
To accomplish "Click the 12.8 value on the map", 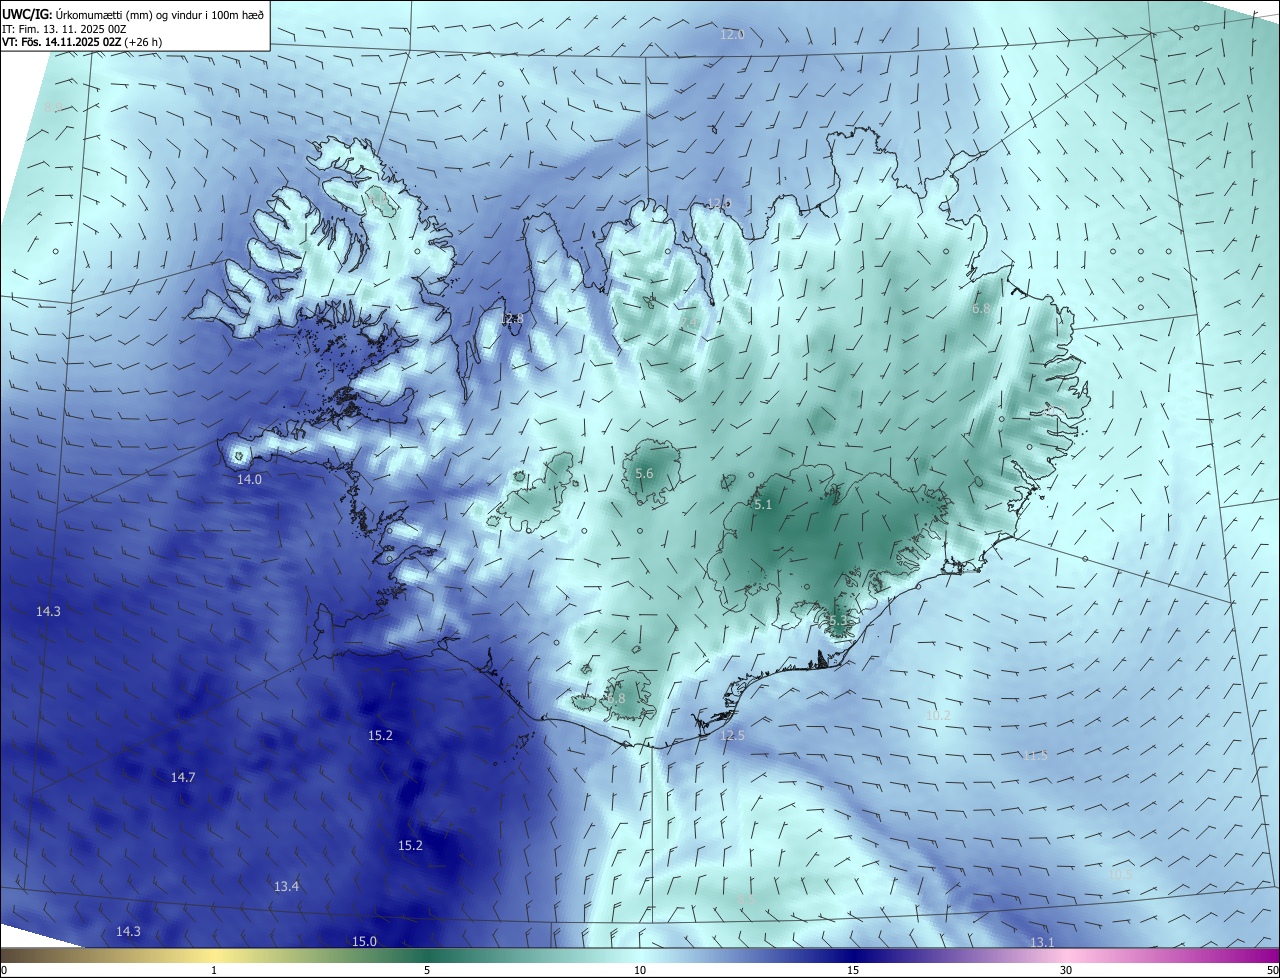I will click(x=512, y=319).
